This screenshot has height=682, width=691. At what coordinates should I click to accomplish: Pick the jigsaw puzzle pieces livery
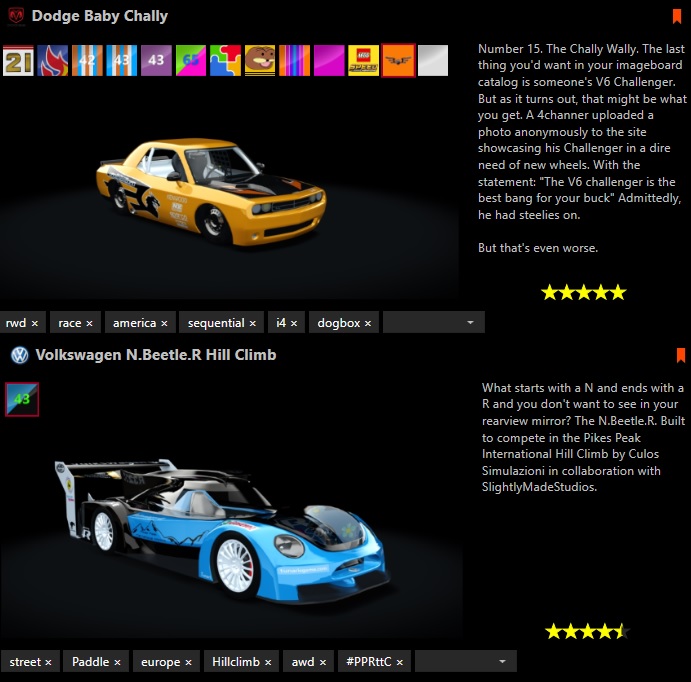click(x=225, y=61)
